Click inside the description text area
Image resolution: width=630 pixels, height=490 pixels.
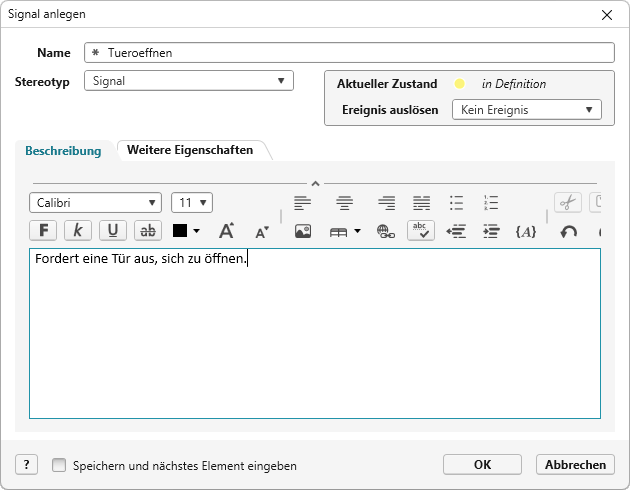point(315,333)
